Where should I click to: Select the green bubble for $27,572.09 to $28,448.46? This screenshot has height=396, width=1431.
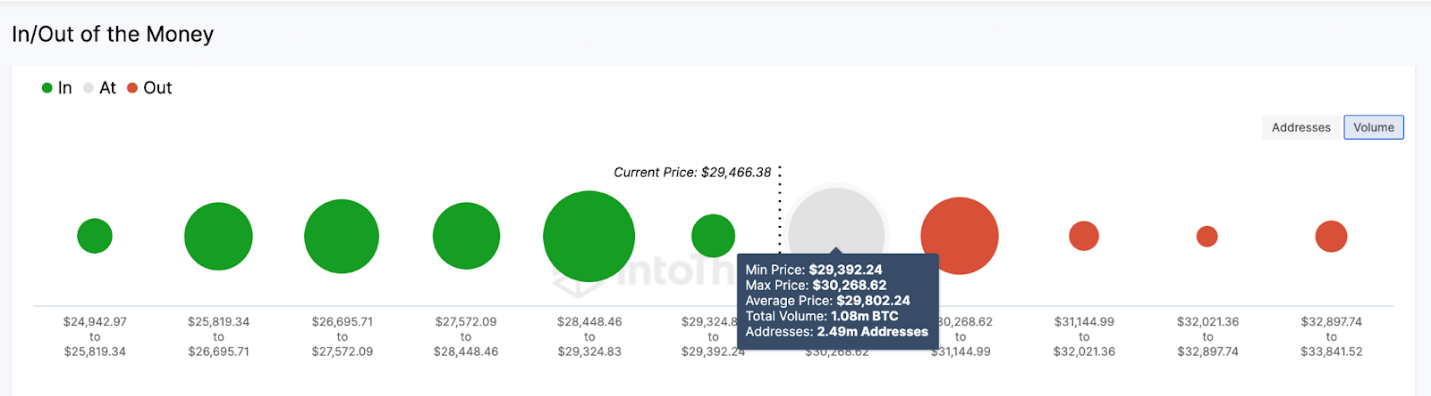[466, 236]
